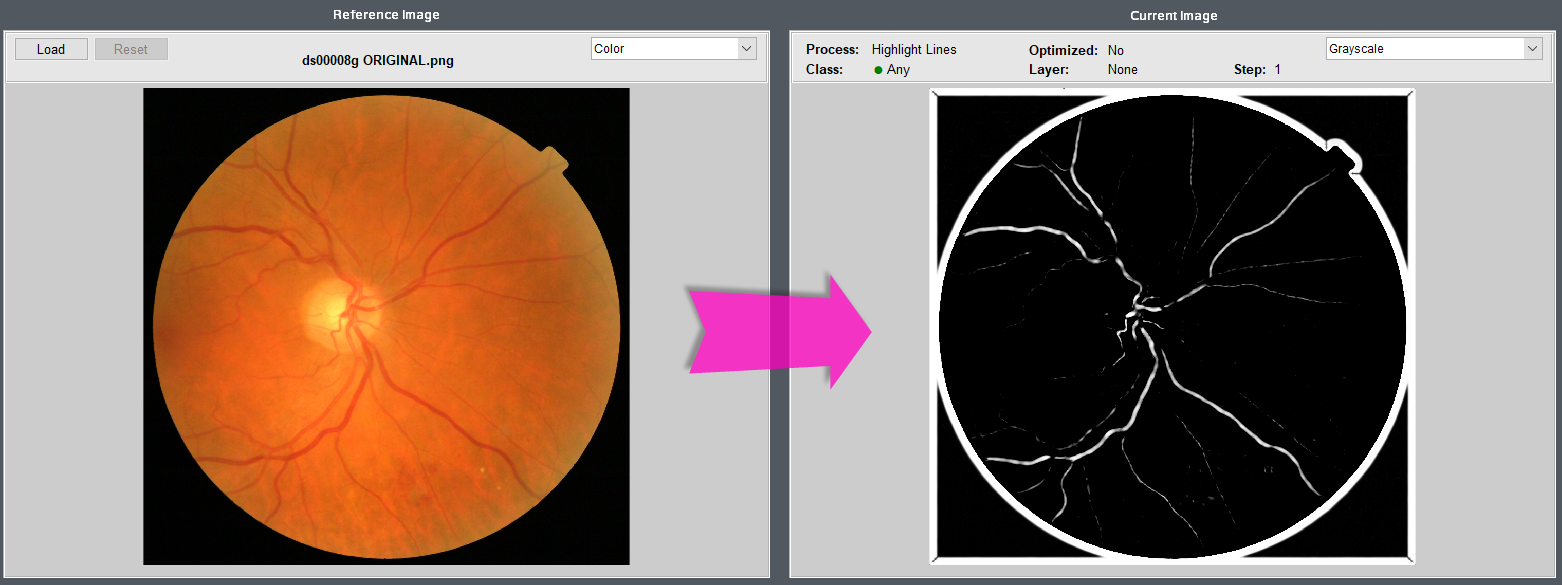
Task: Click the Reference Image panel title
Action: (386, 15)
